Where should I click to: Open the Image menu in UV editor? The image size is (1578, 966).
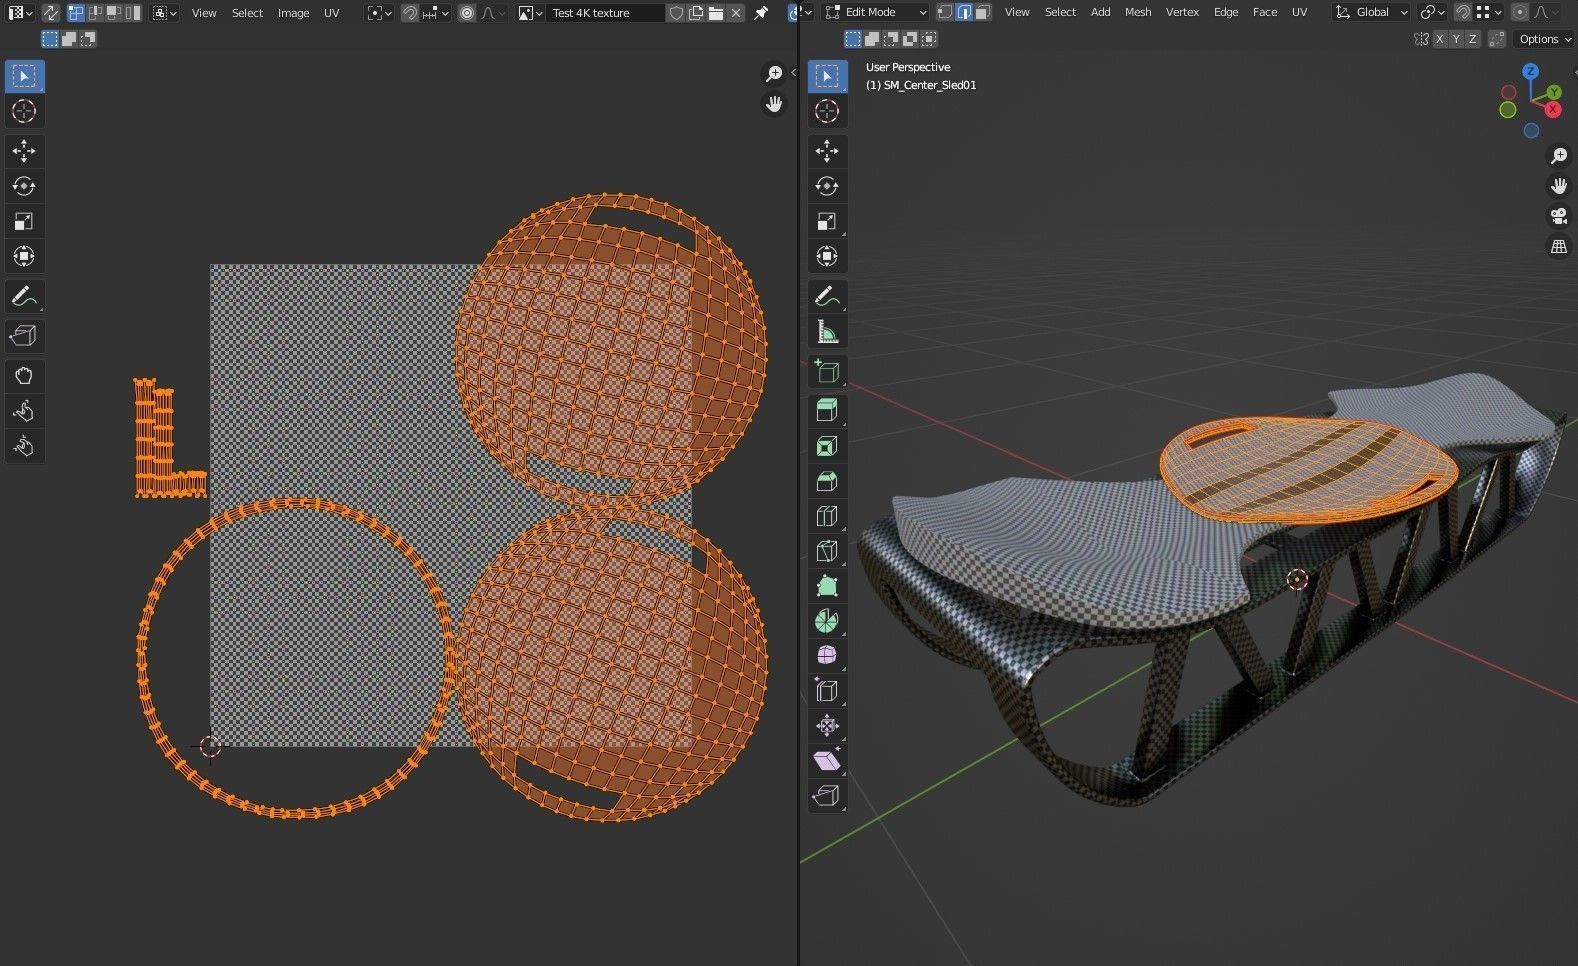pyautogui.click(x=293, y=13)
